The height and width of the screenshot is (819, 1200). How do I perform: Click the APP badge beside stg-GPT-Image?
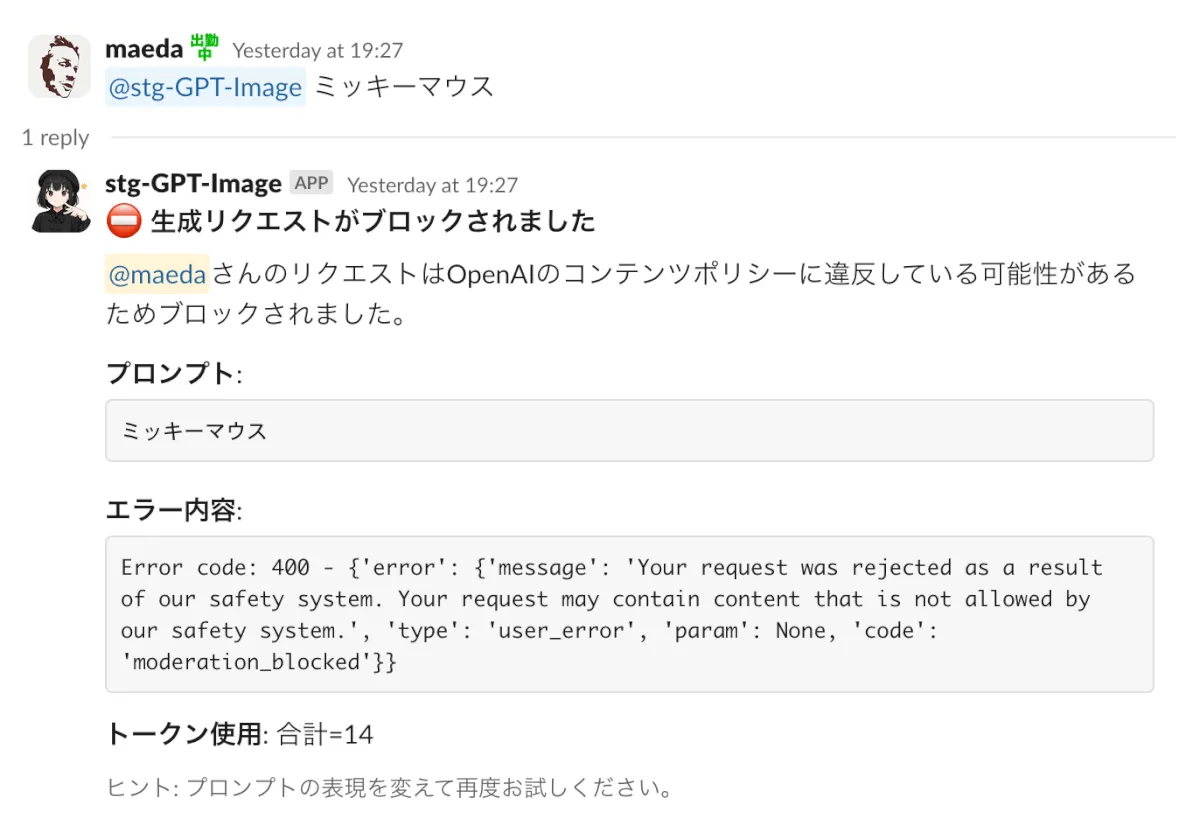[x=311, y=183]
